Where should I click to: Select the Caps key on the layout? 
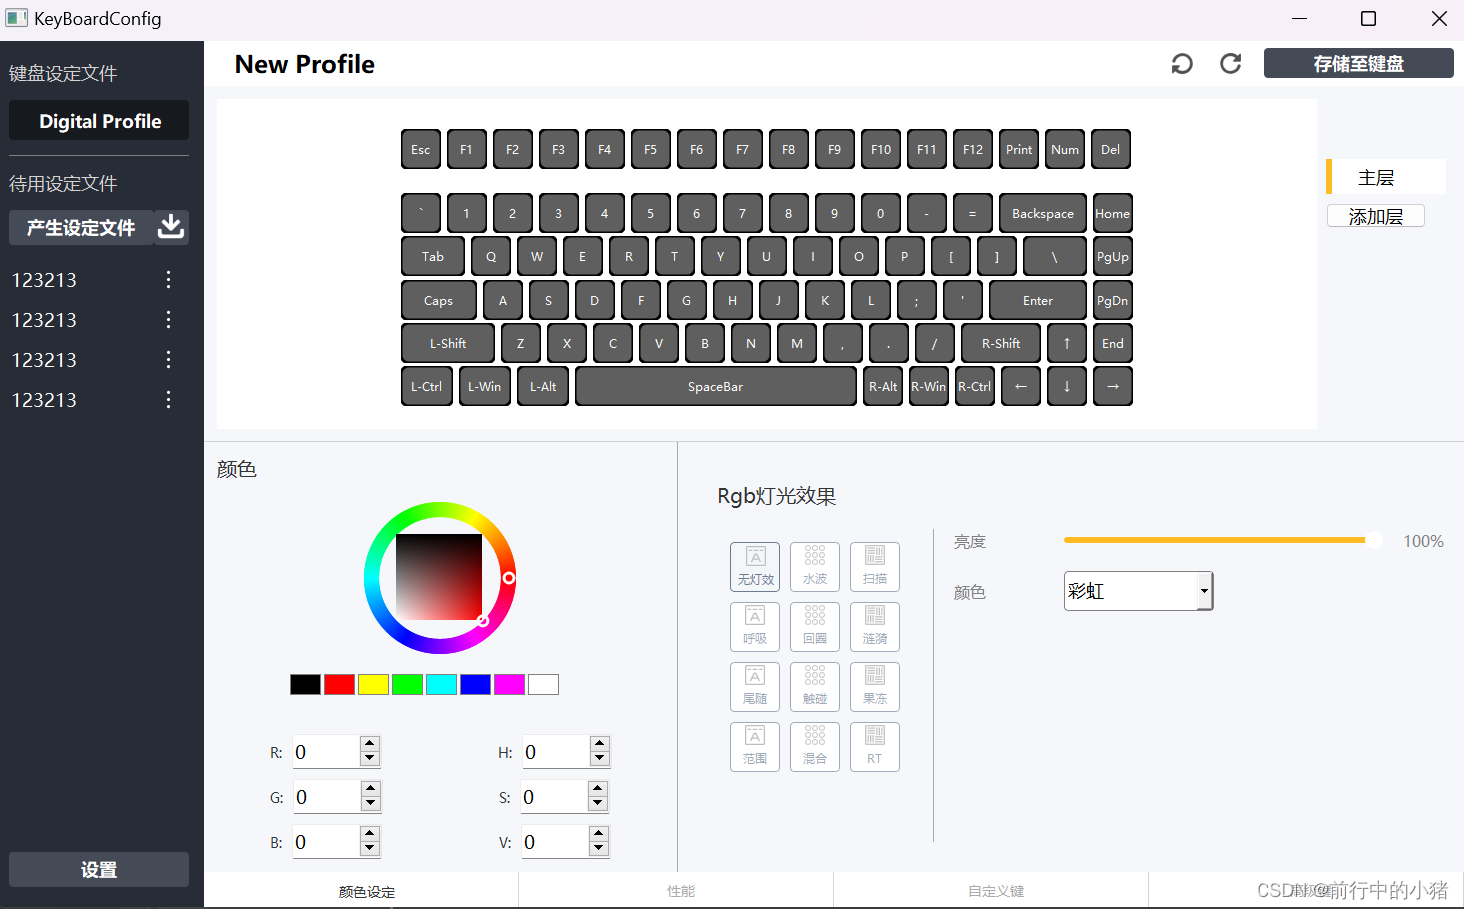[x=438, y=300]
